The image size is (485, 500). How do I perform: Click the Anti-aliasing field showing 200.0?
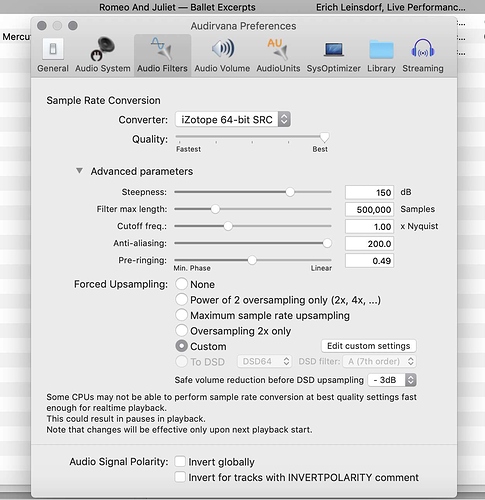coord(369,243)
